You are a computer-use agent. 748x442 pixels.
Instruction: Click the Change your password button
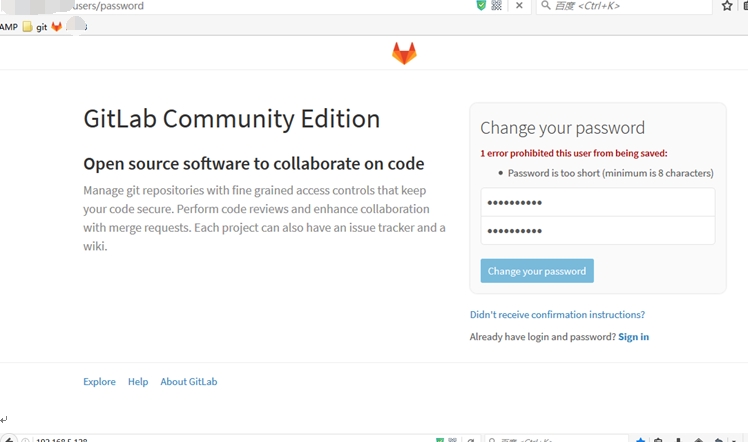(537, 271)
